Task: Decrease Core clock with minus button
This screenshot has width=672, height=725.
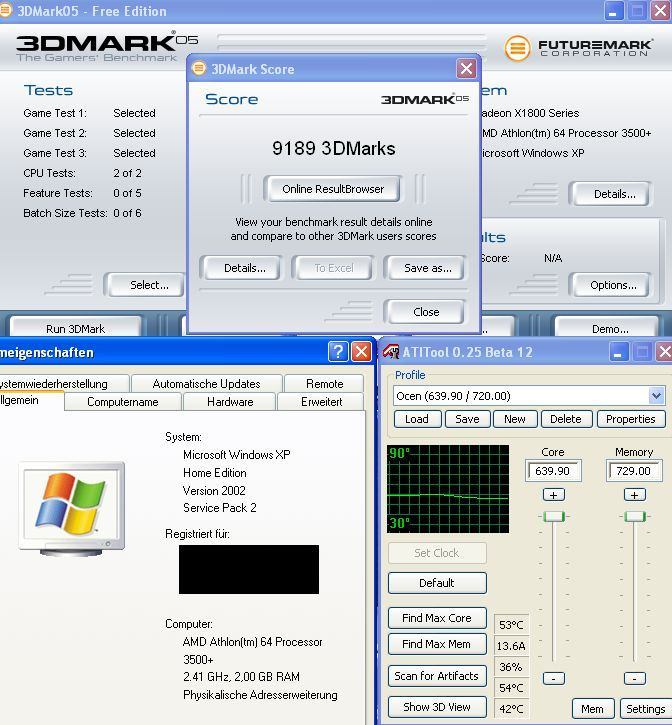Action: (x=553, y=678)
